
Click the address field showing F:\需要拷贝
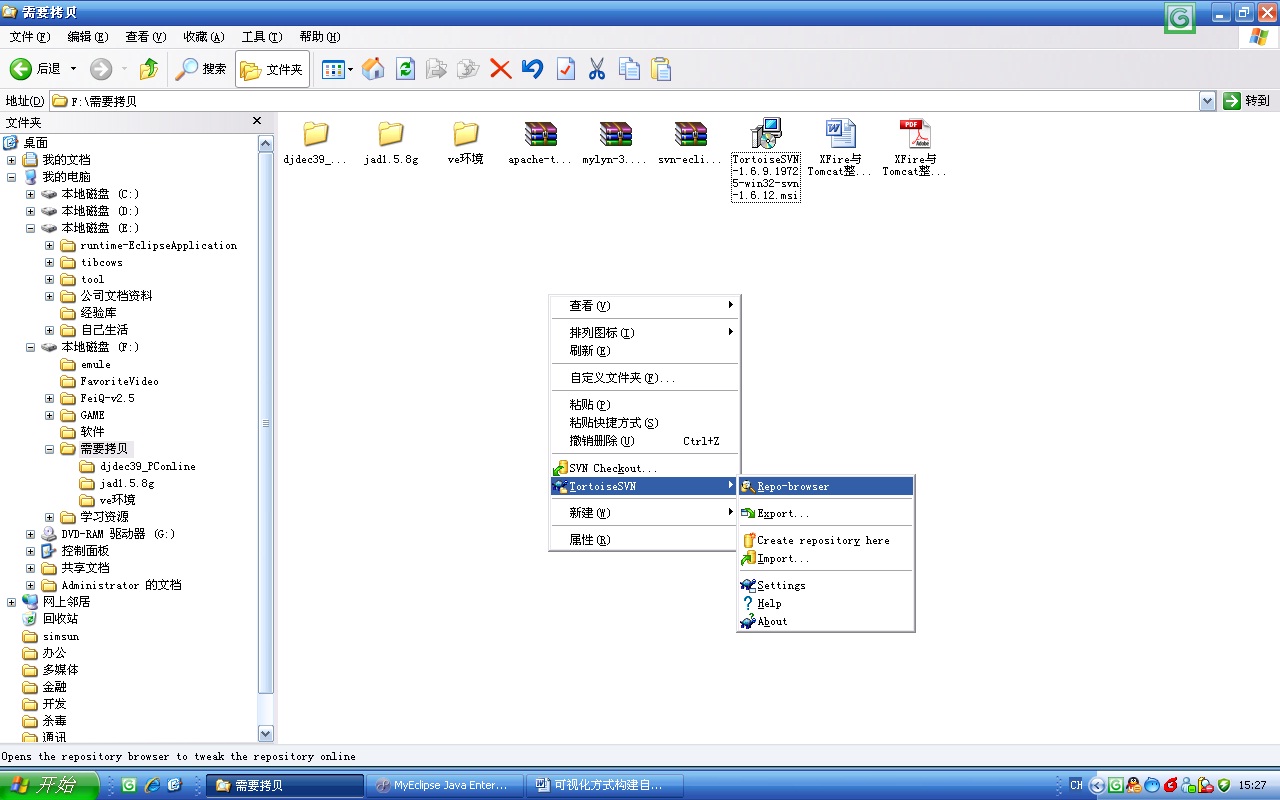click(623, 101)
